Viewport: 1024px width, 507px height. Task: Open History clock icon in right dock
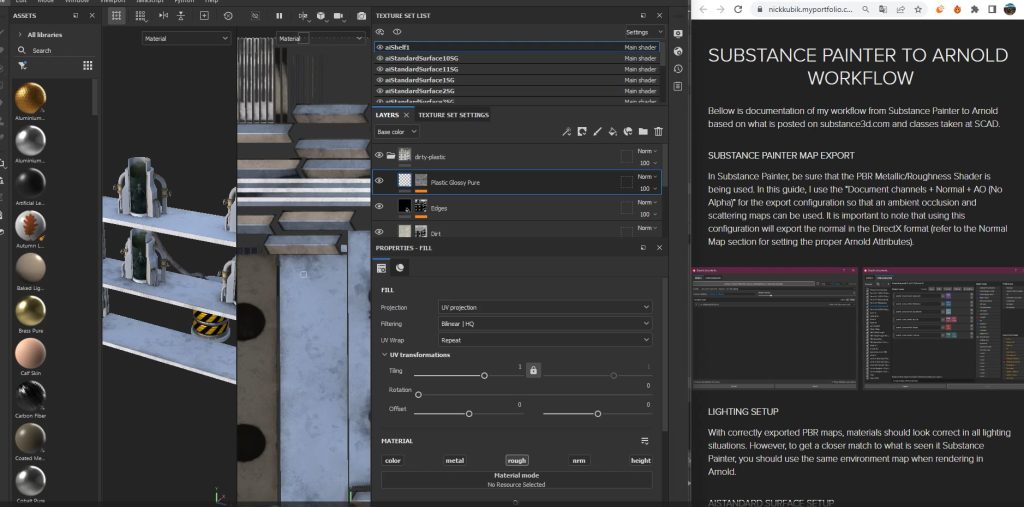coord(678,69)
